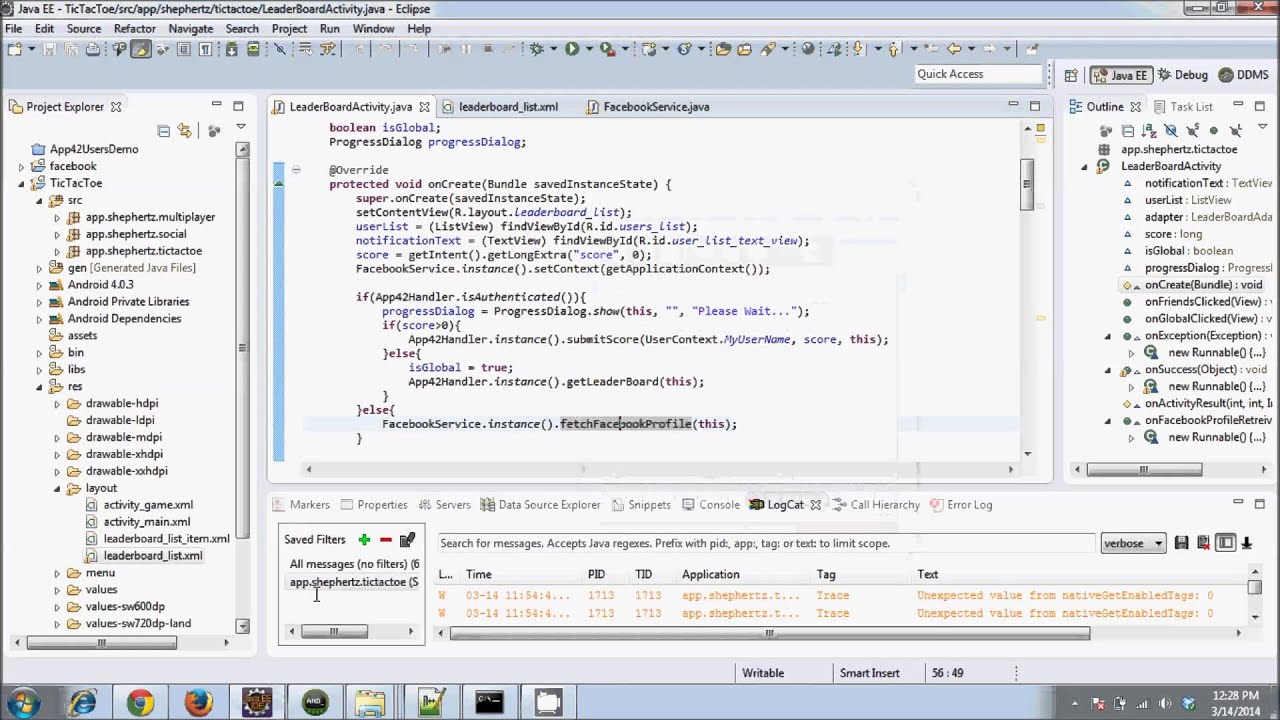Open the Navigate menu
The image size is (1280, 720).
click(x=190, y=29)
